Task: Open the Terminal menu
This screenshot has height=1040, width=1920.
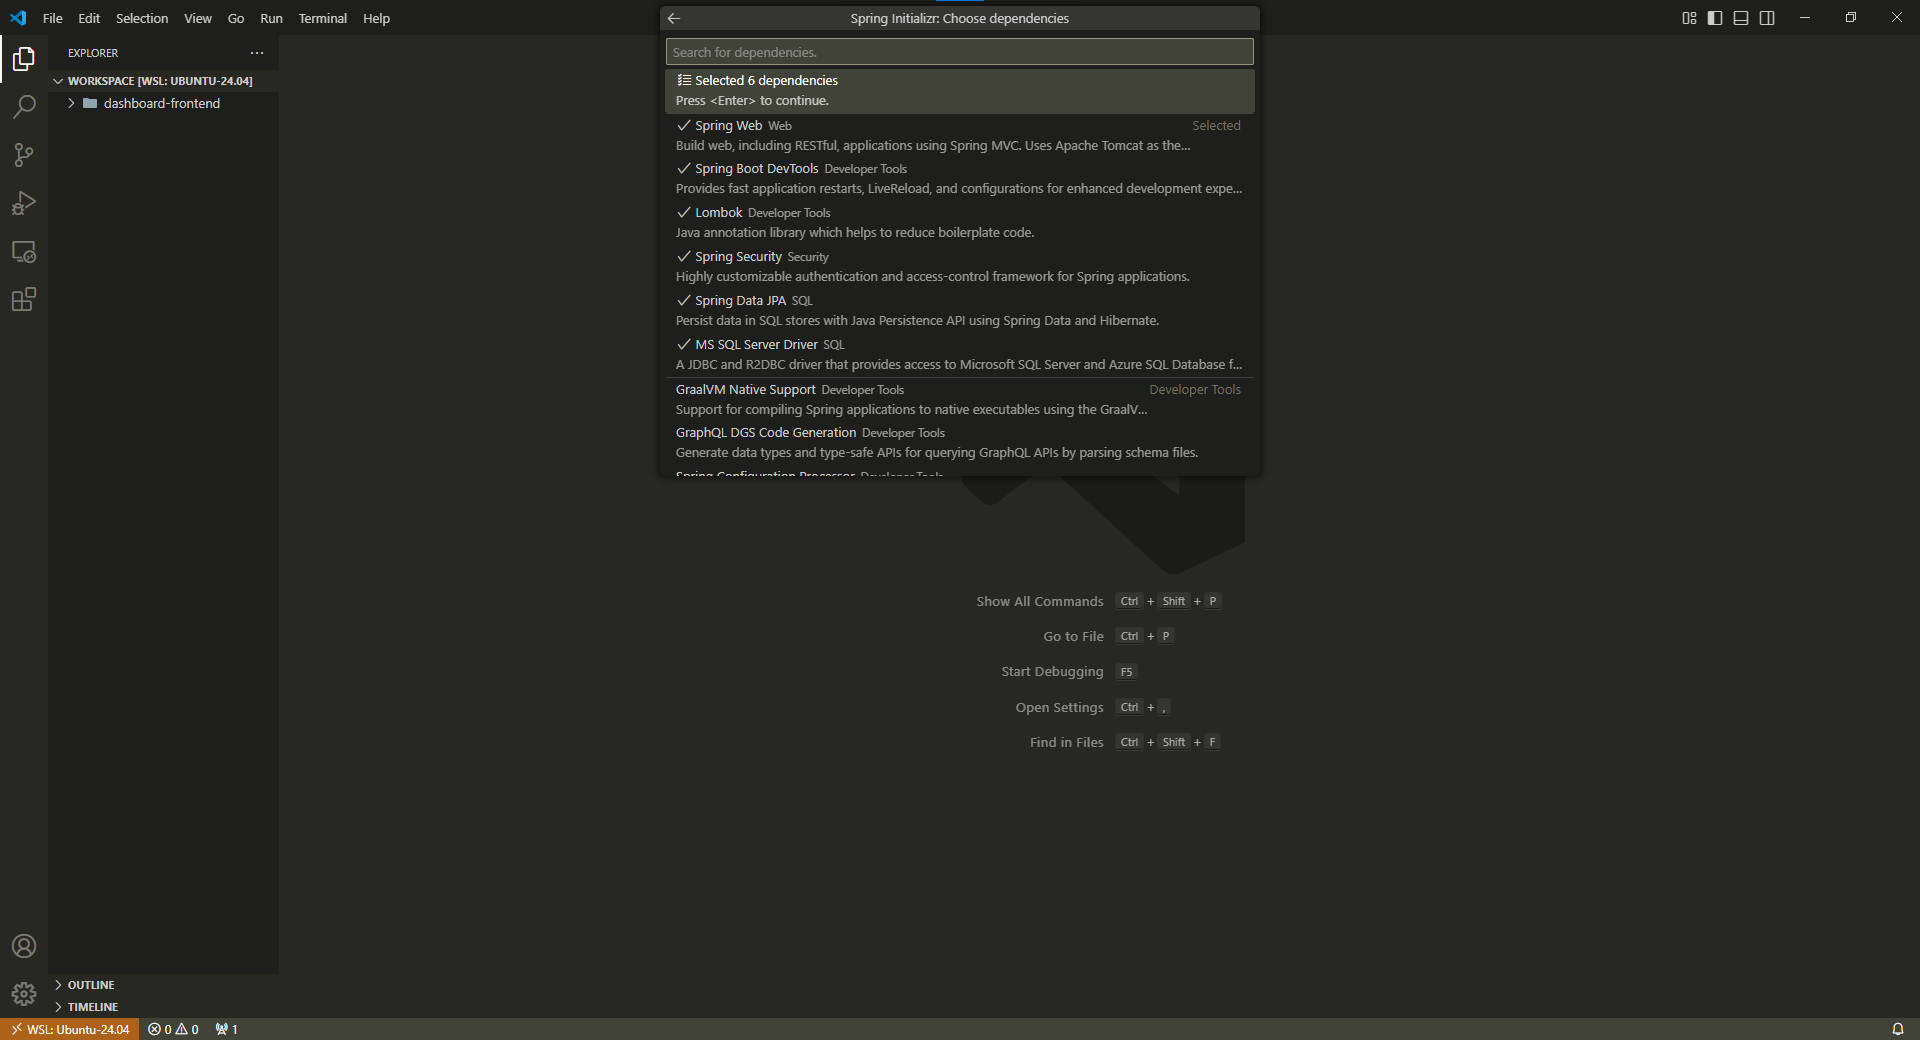Action: tap(323, 18)
